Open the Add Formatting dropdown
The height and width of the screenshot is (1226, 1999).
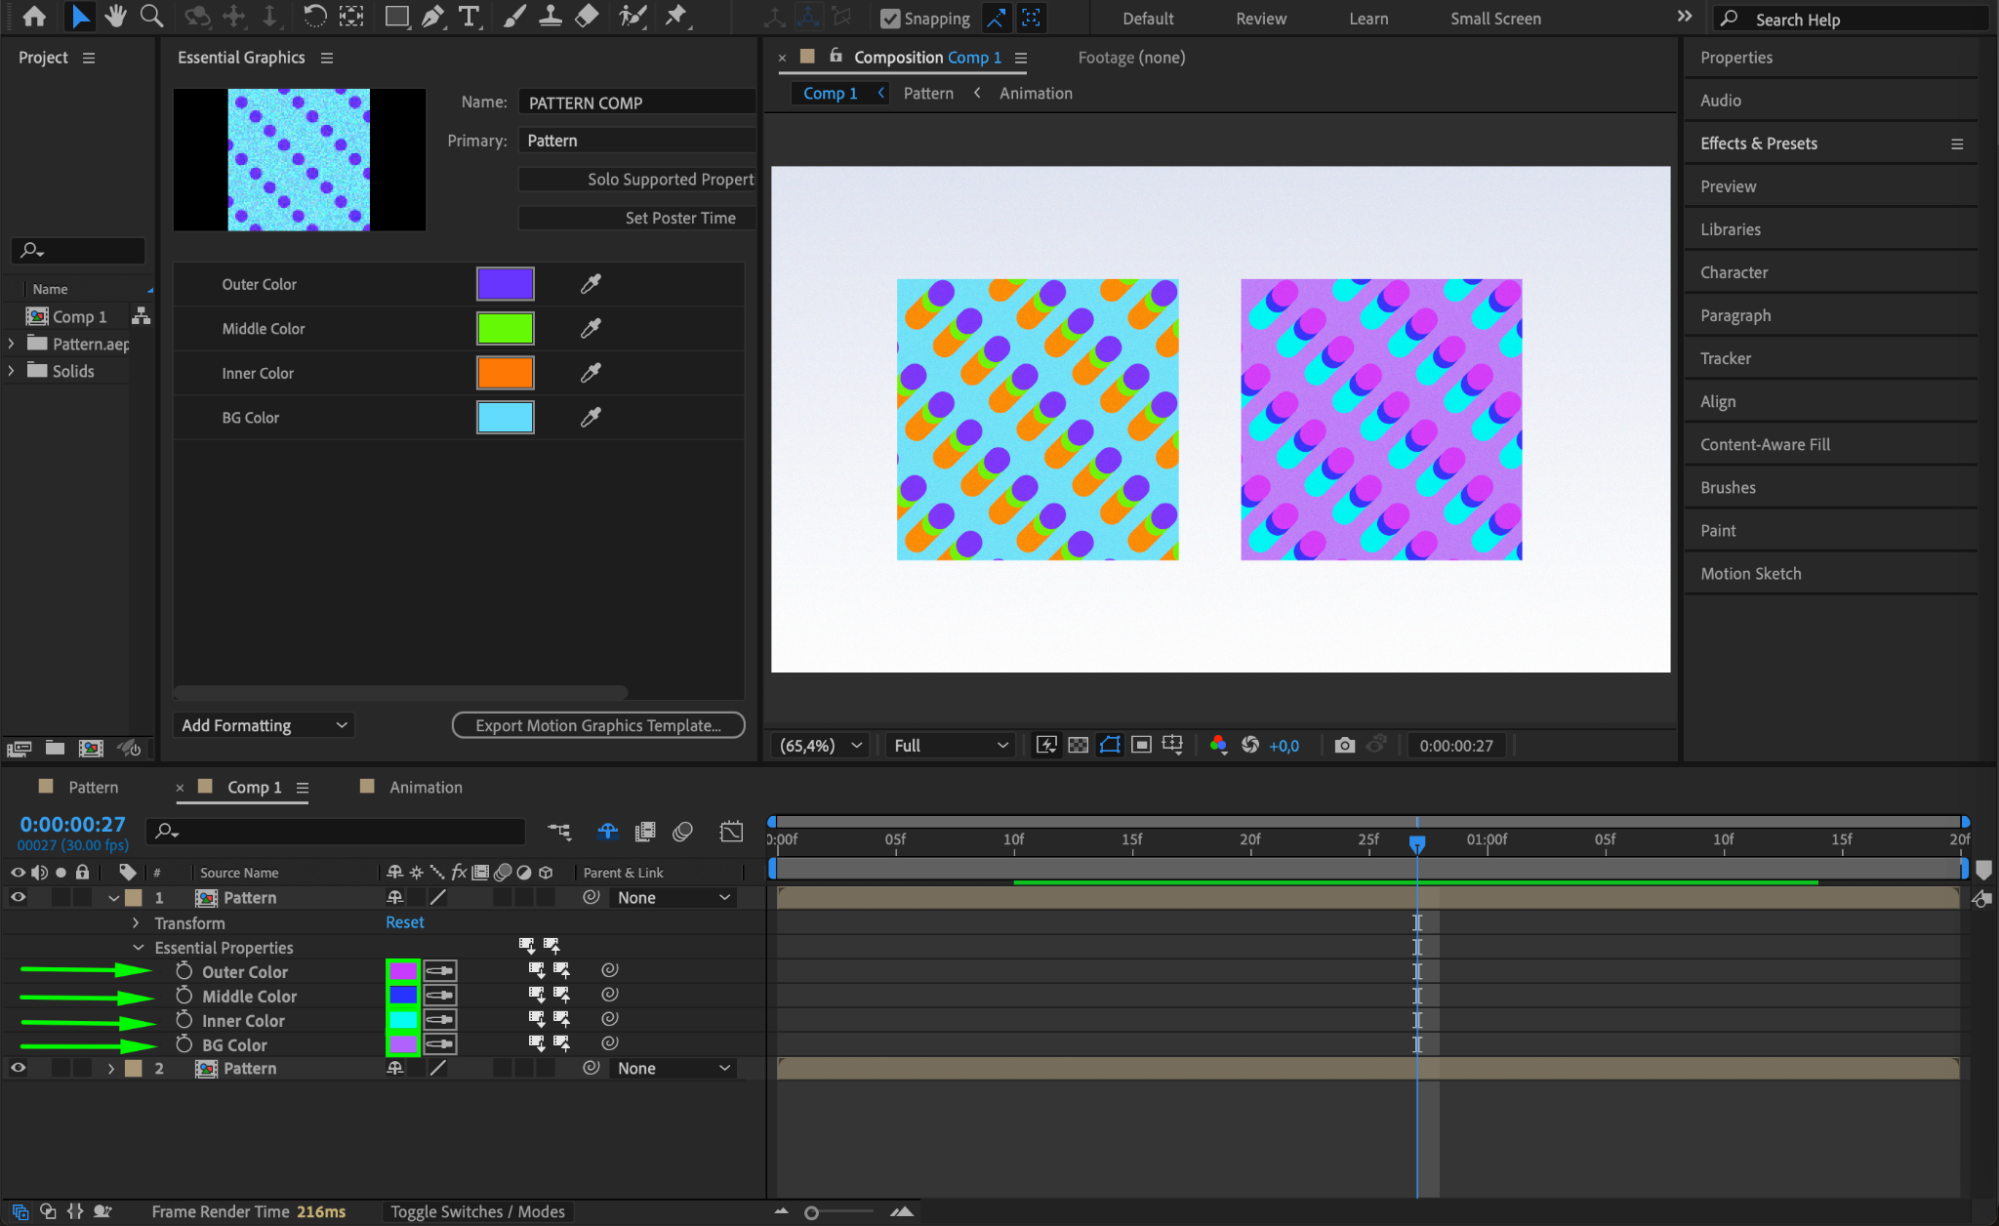coord(264,725)
